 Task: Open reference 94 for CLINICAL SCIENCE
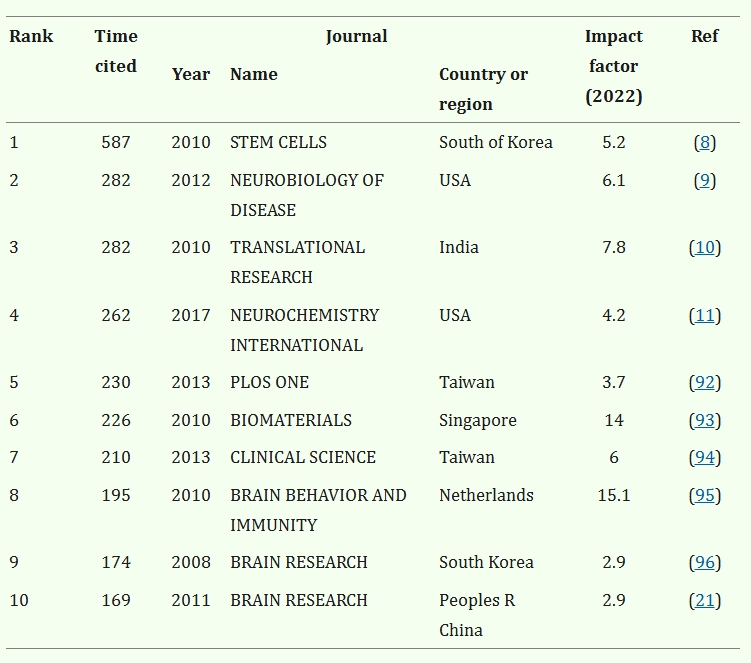click(x=705, y=457)
